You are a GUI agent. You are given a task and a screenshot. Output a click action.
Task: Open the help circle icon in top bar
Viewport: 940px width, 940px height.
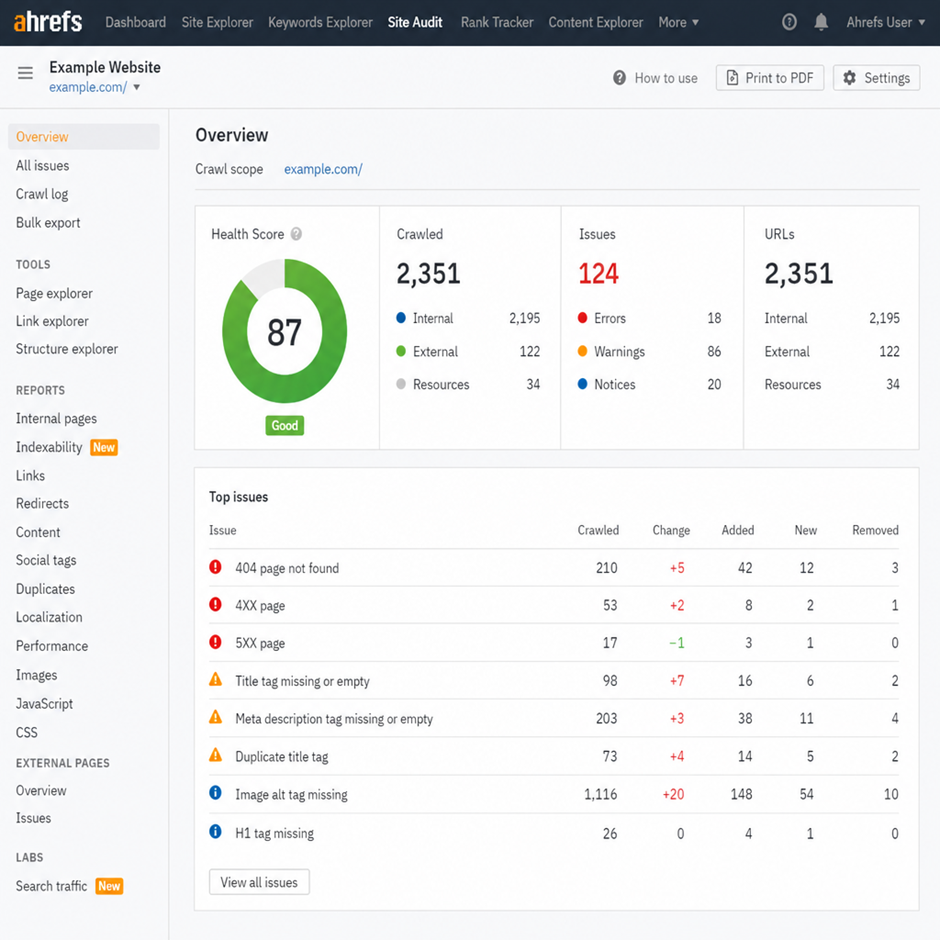(x=789, y=22)
